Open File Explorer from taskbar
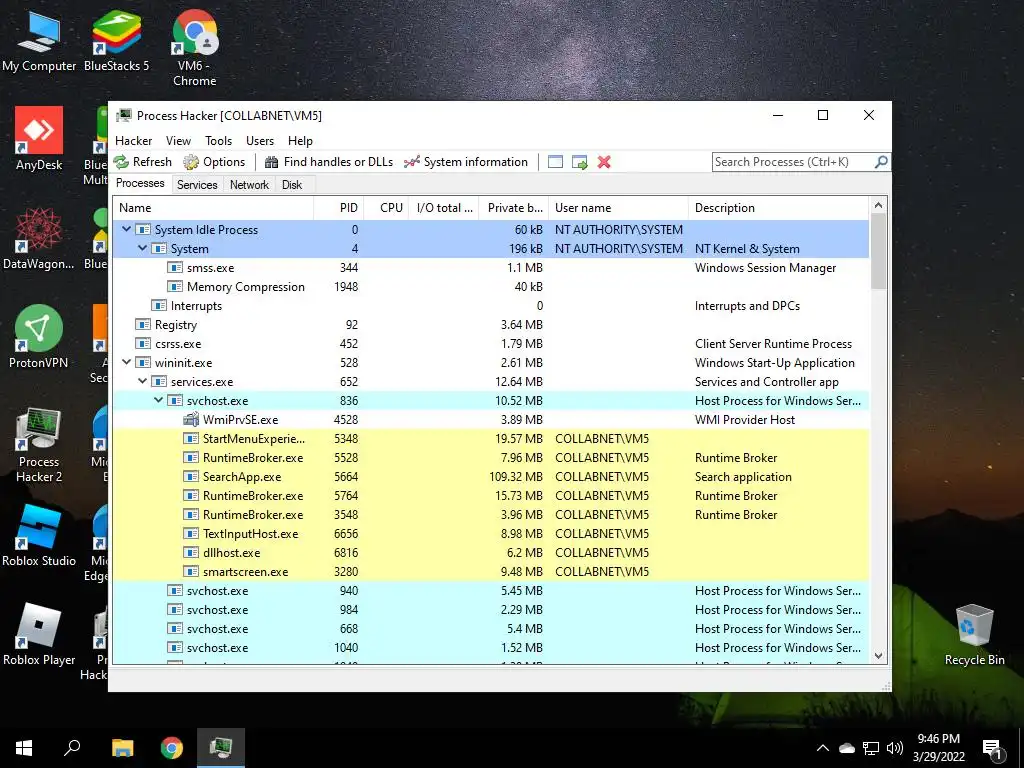 122,748
